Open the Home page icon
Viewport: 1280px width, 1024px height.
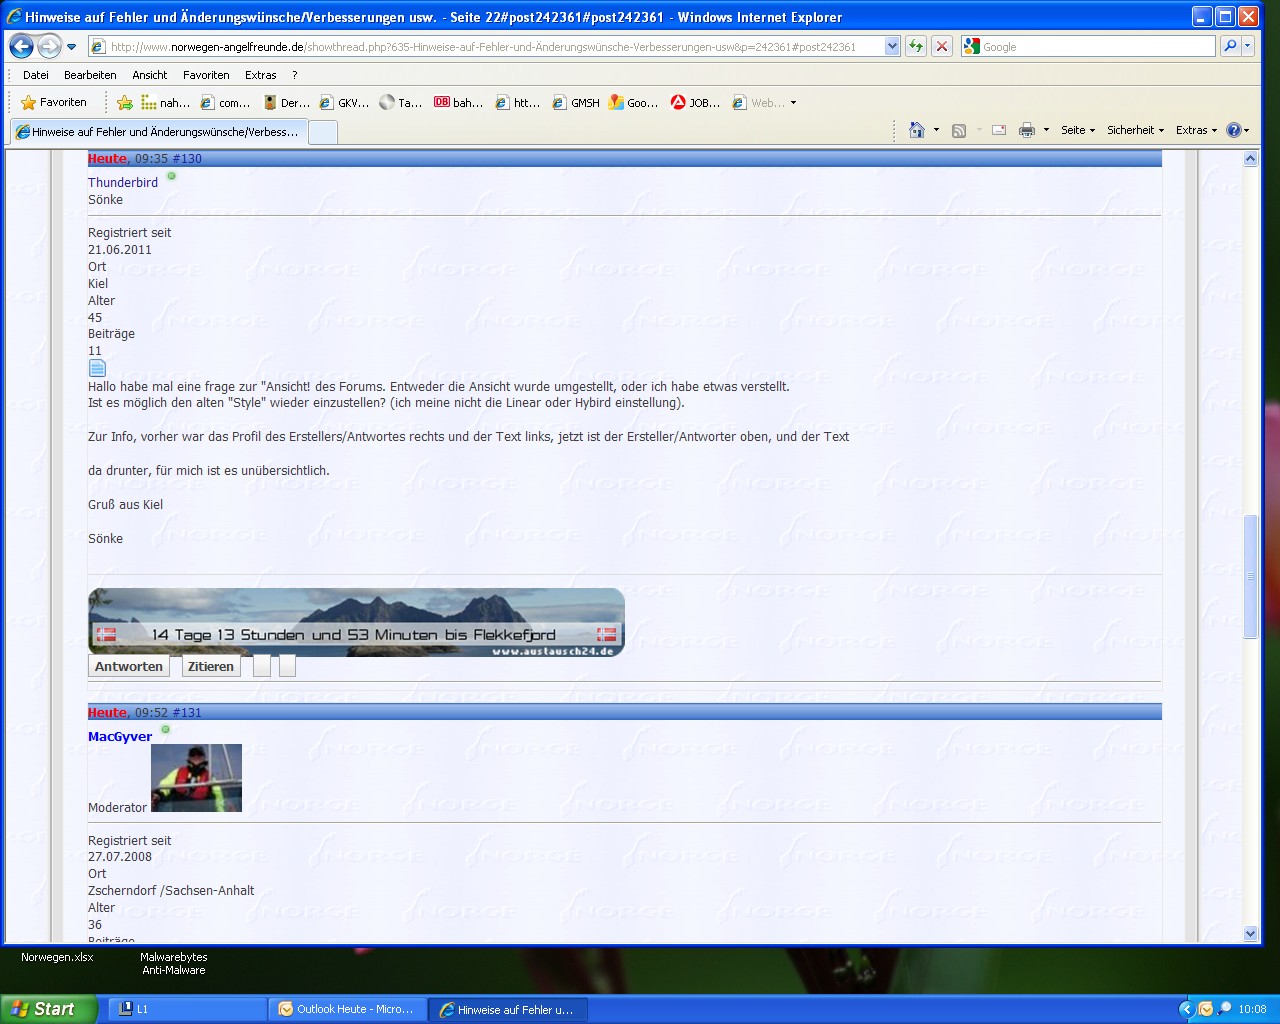point(916,130)
